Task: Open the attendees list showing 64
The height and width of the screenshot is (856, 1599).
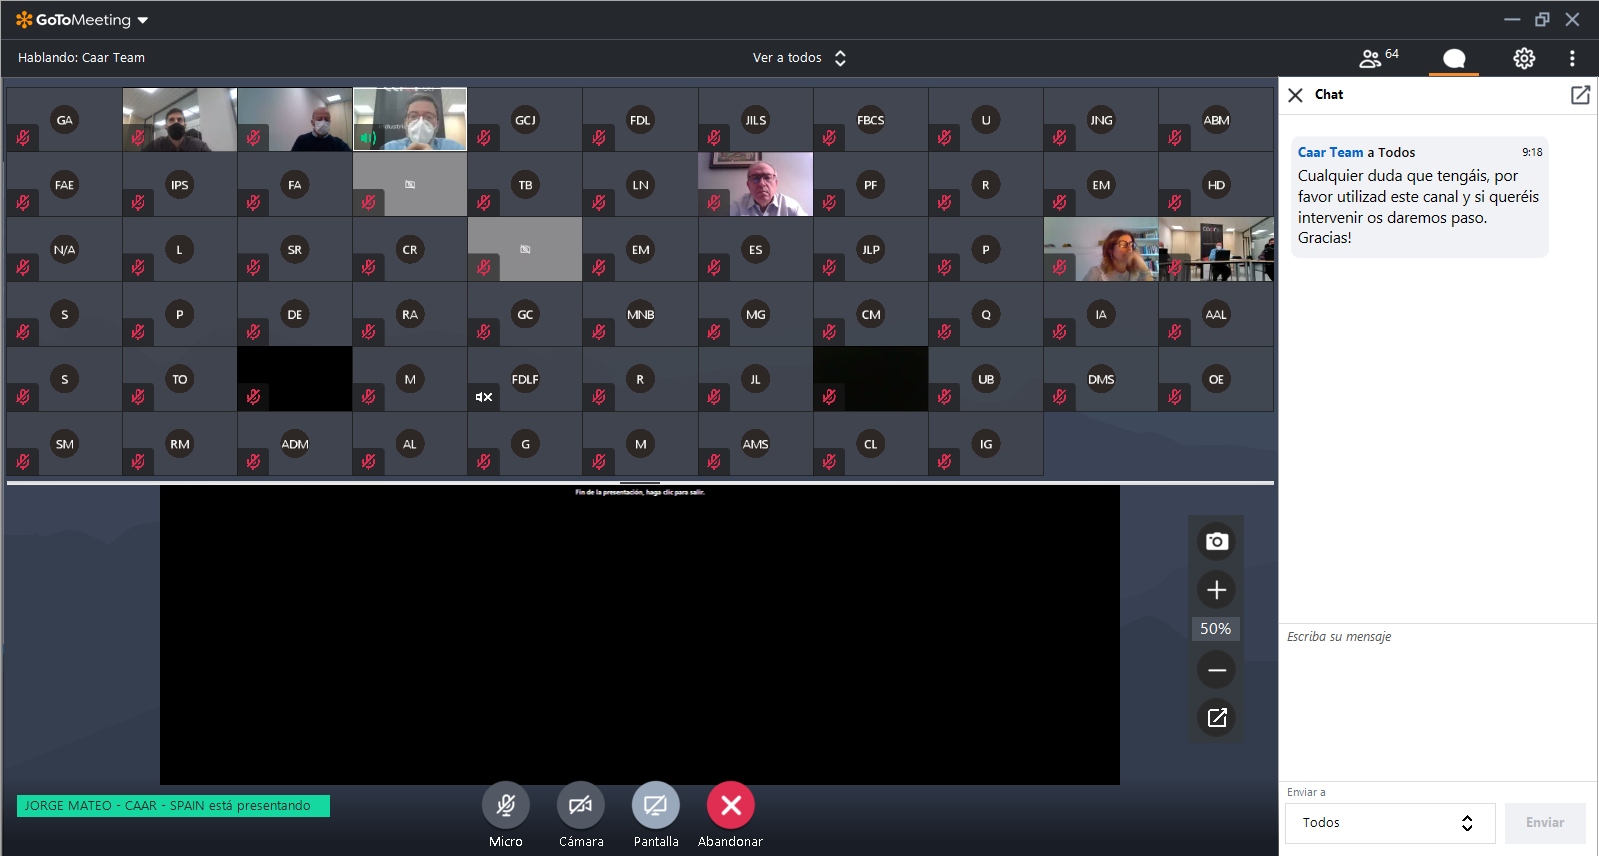Action: coord(1378,58)
